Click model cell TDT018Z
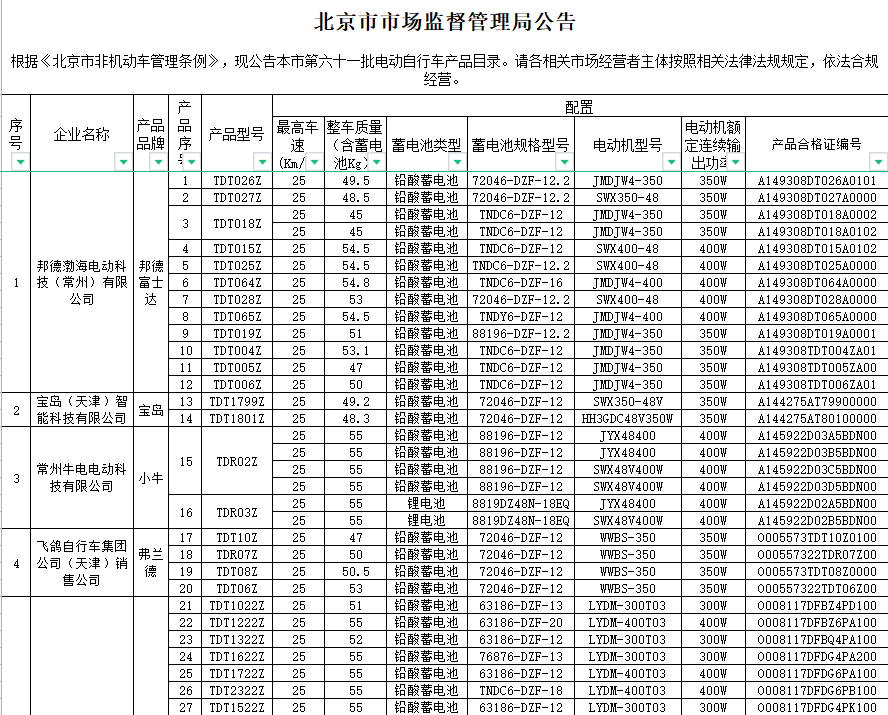The width and height of the screenshot is (888, 715). pyautogui.click(x=237, y=223)
